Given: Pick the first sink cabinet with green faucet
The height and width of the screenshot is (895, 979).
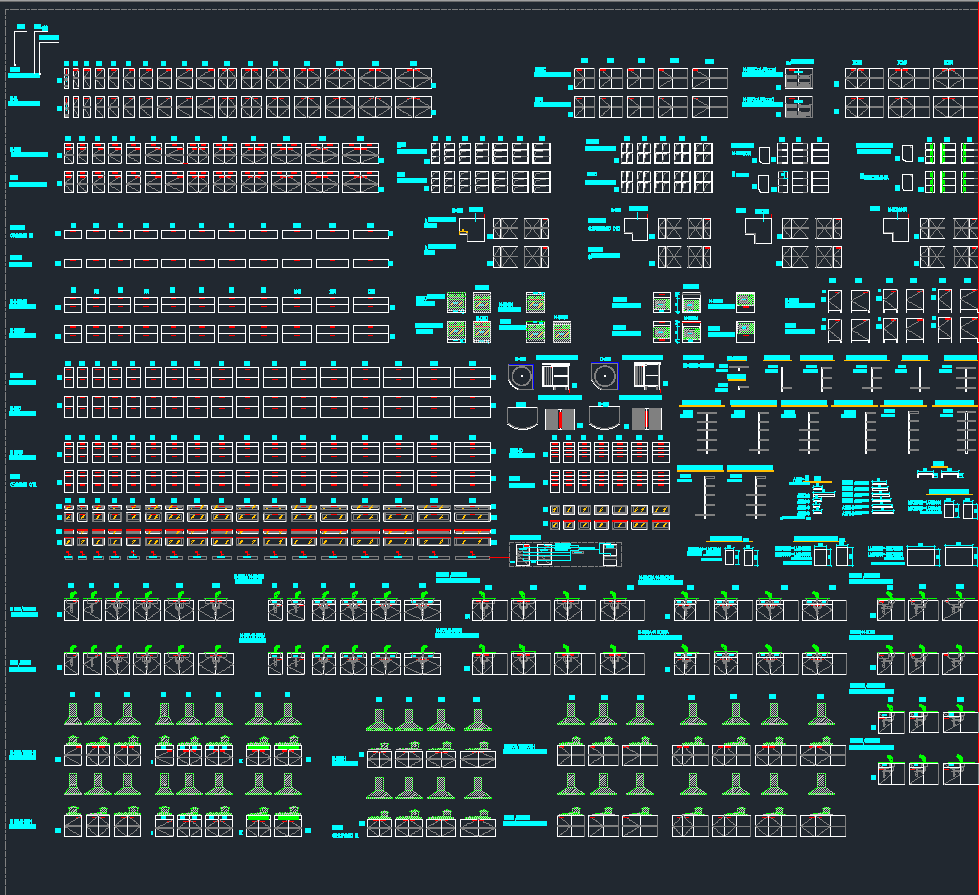Looking at the screenshot, I should [x=72, y=608].
